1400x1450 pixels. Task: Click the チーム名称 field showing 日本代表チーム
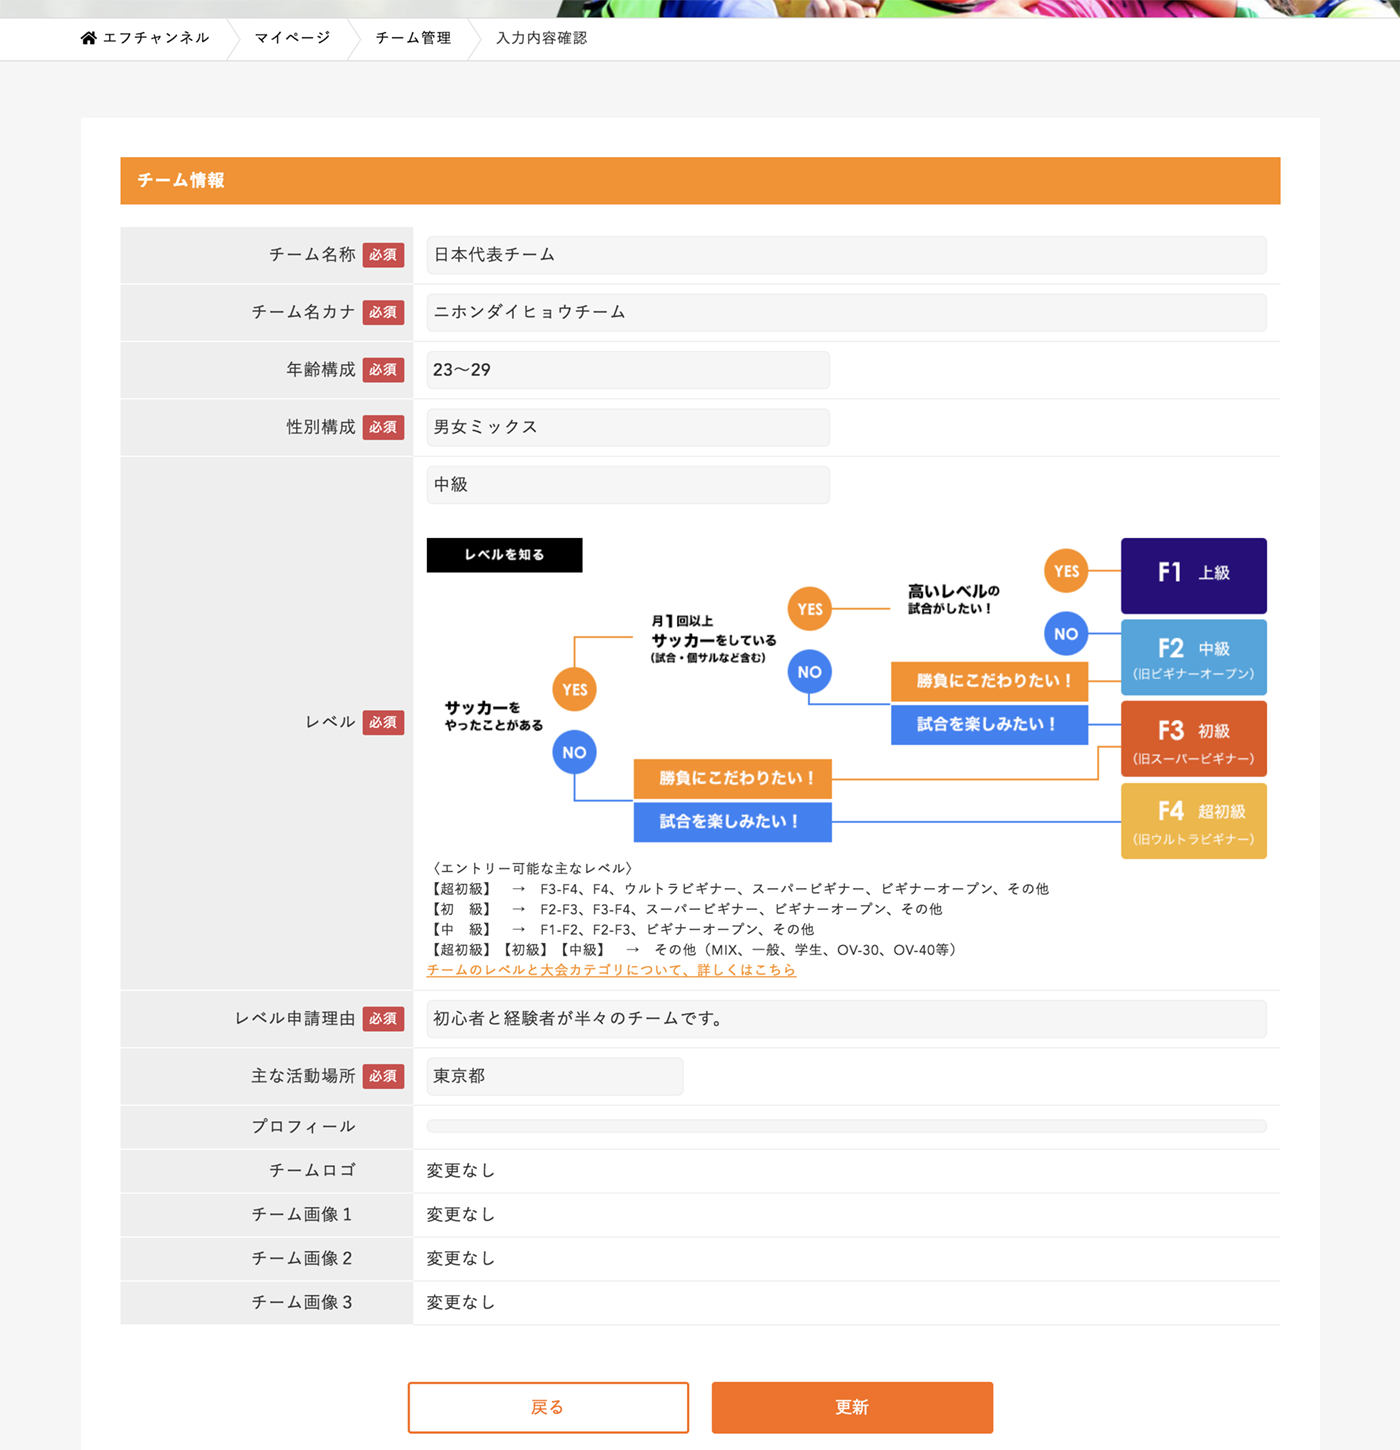coord(846,255)
